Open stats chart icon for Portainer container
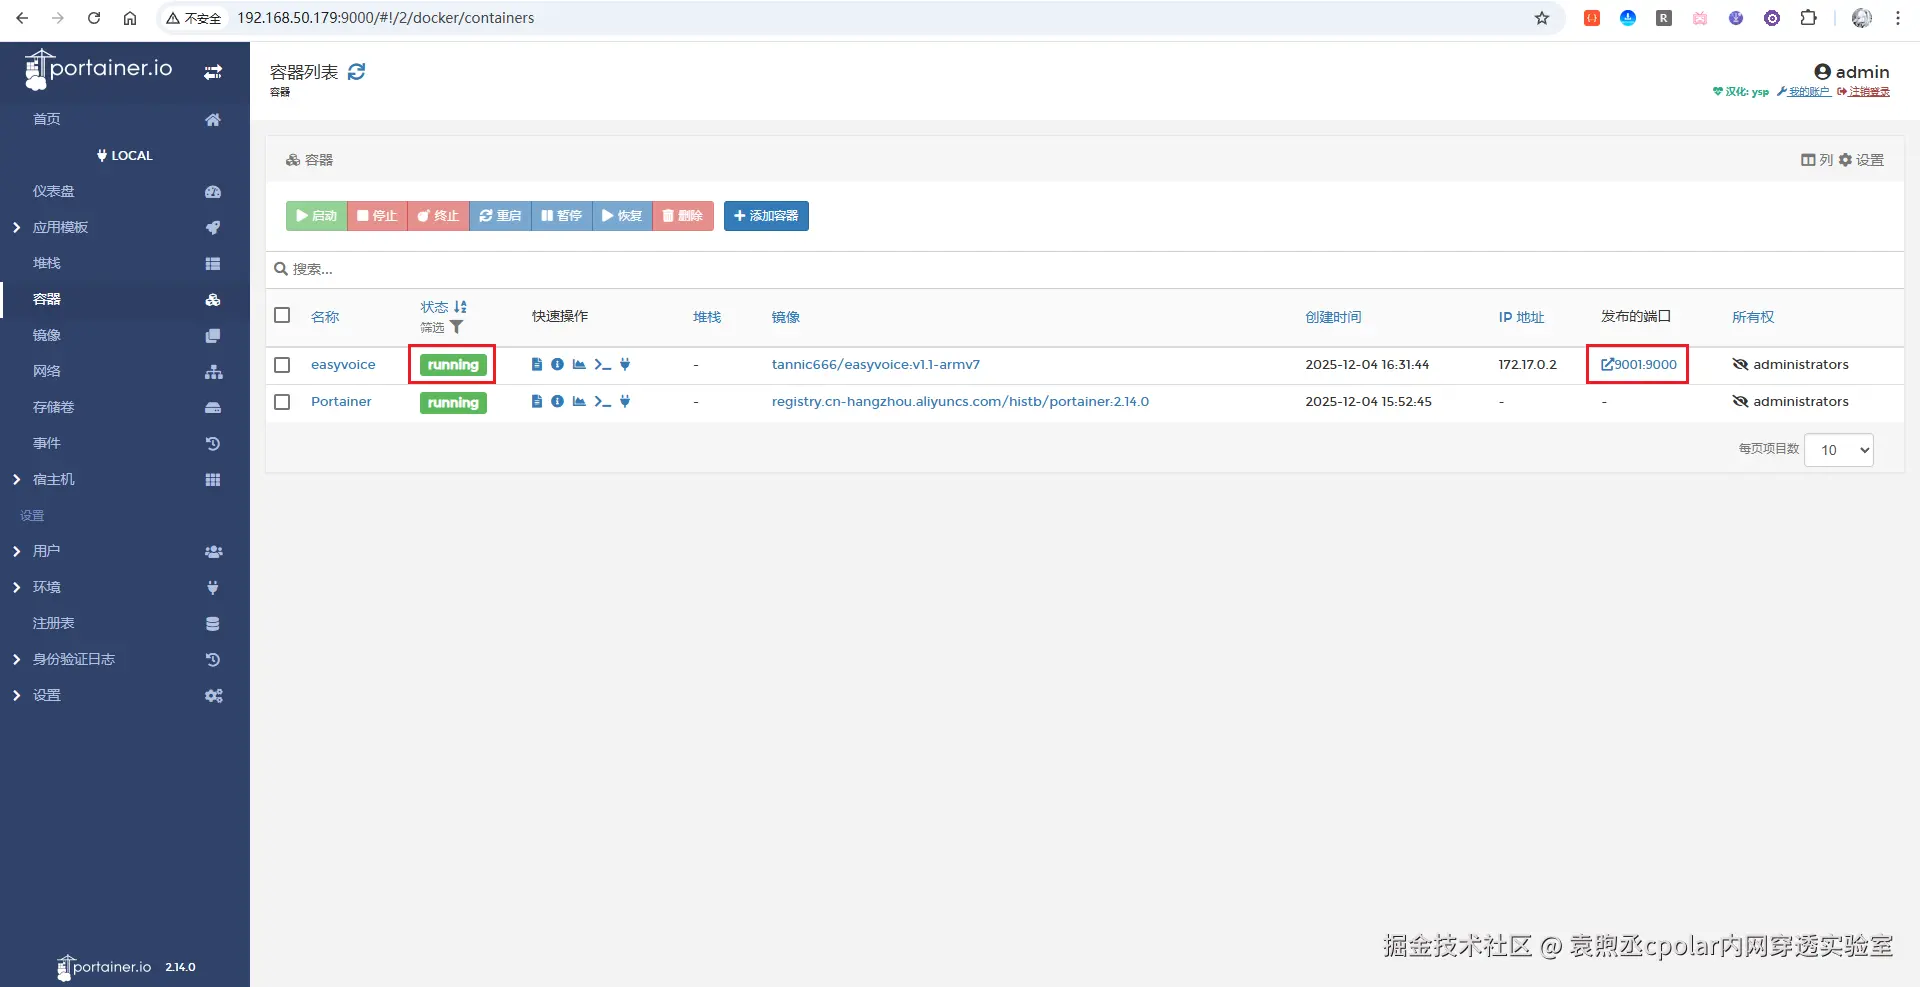This screenshot has height=987, width=1920. 579,402
